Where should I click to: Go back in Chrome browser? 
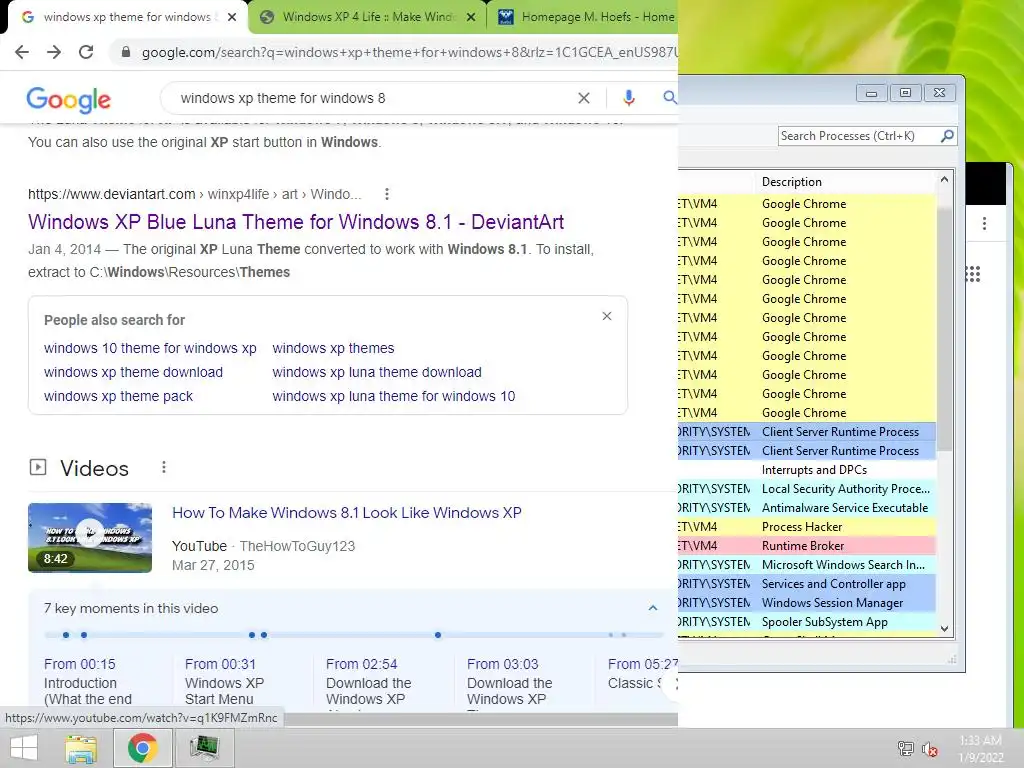22,52
